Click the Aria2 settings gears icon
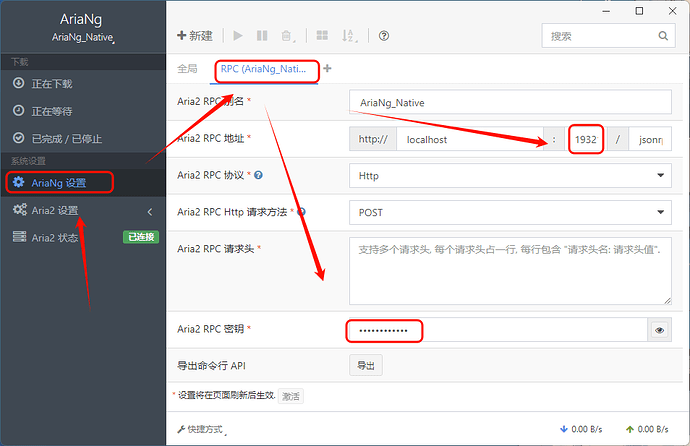Screen dimensions: 690x446 click(x=19, y=210)
